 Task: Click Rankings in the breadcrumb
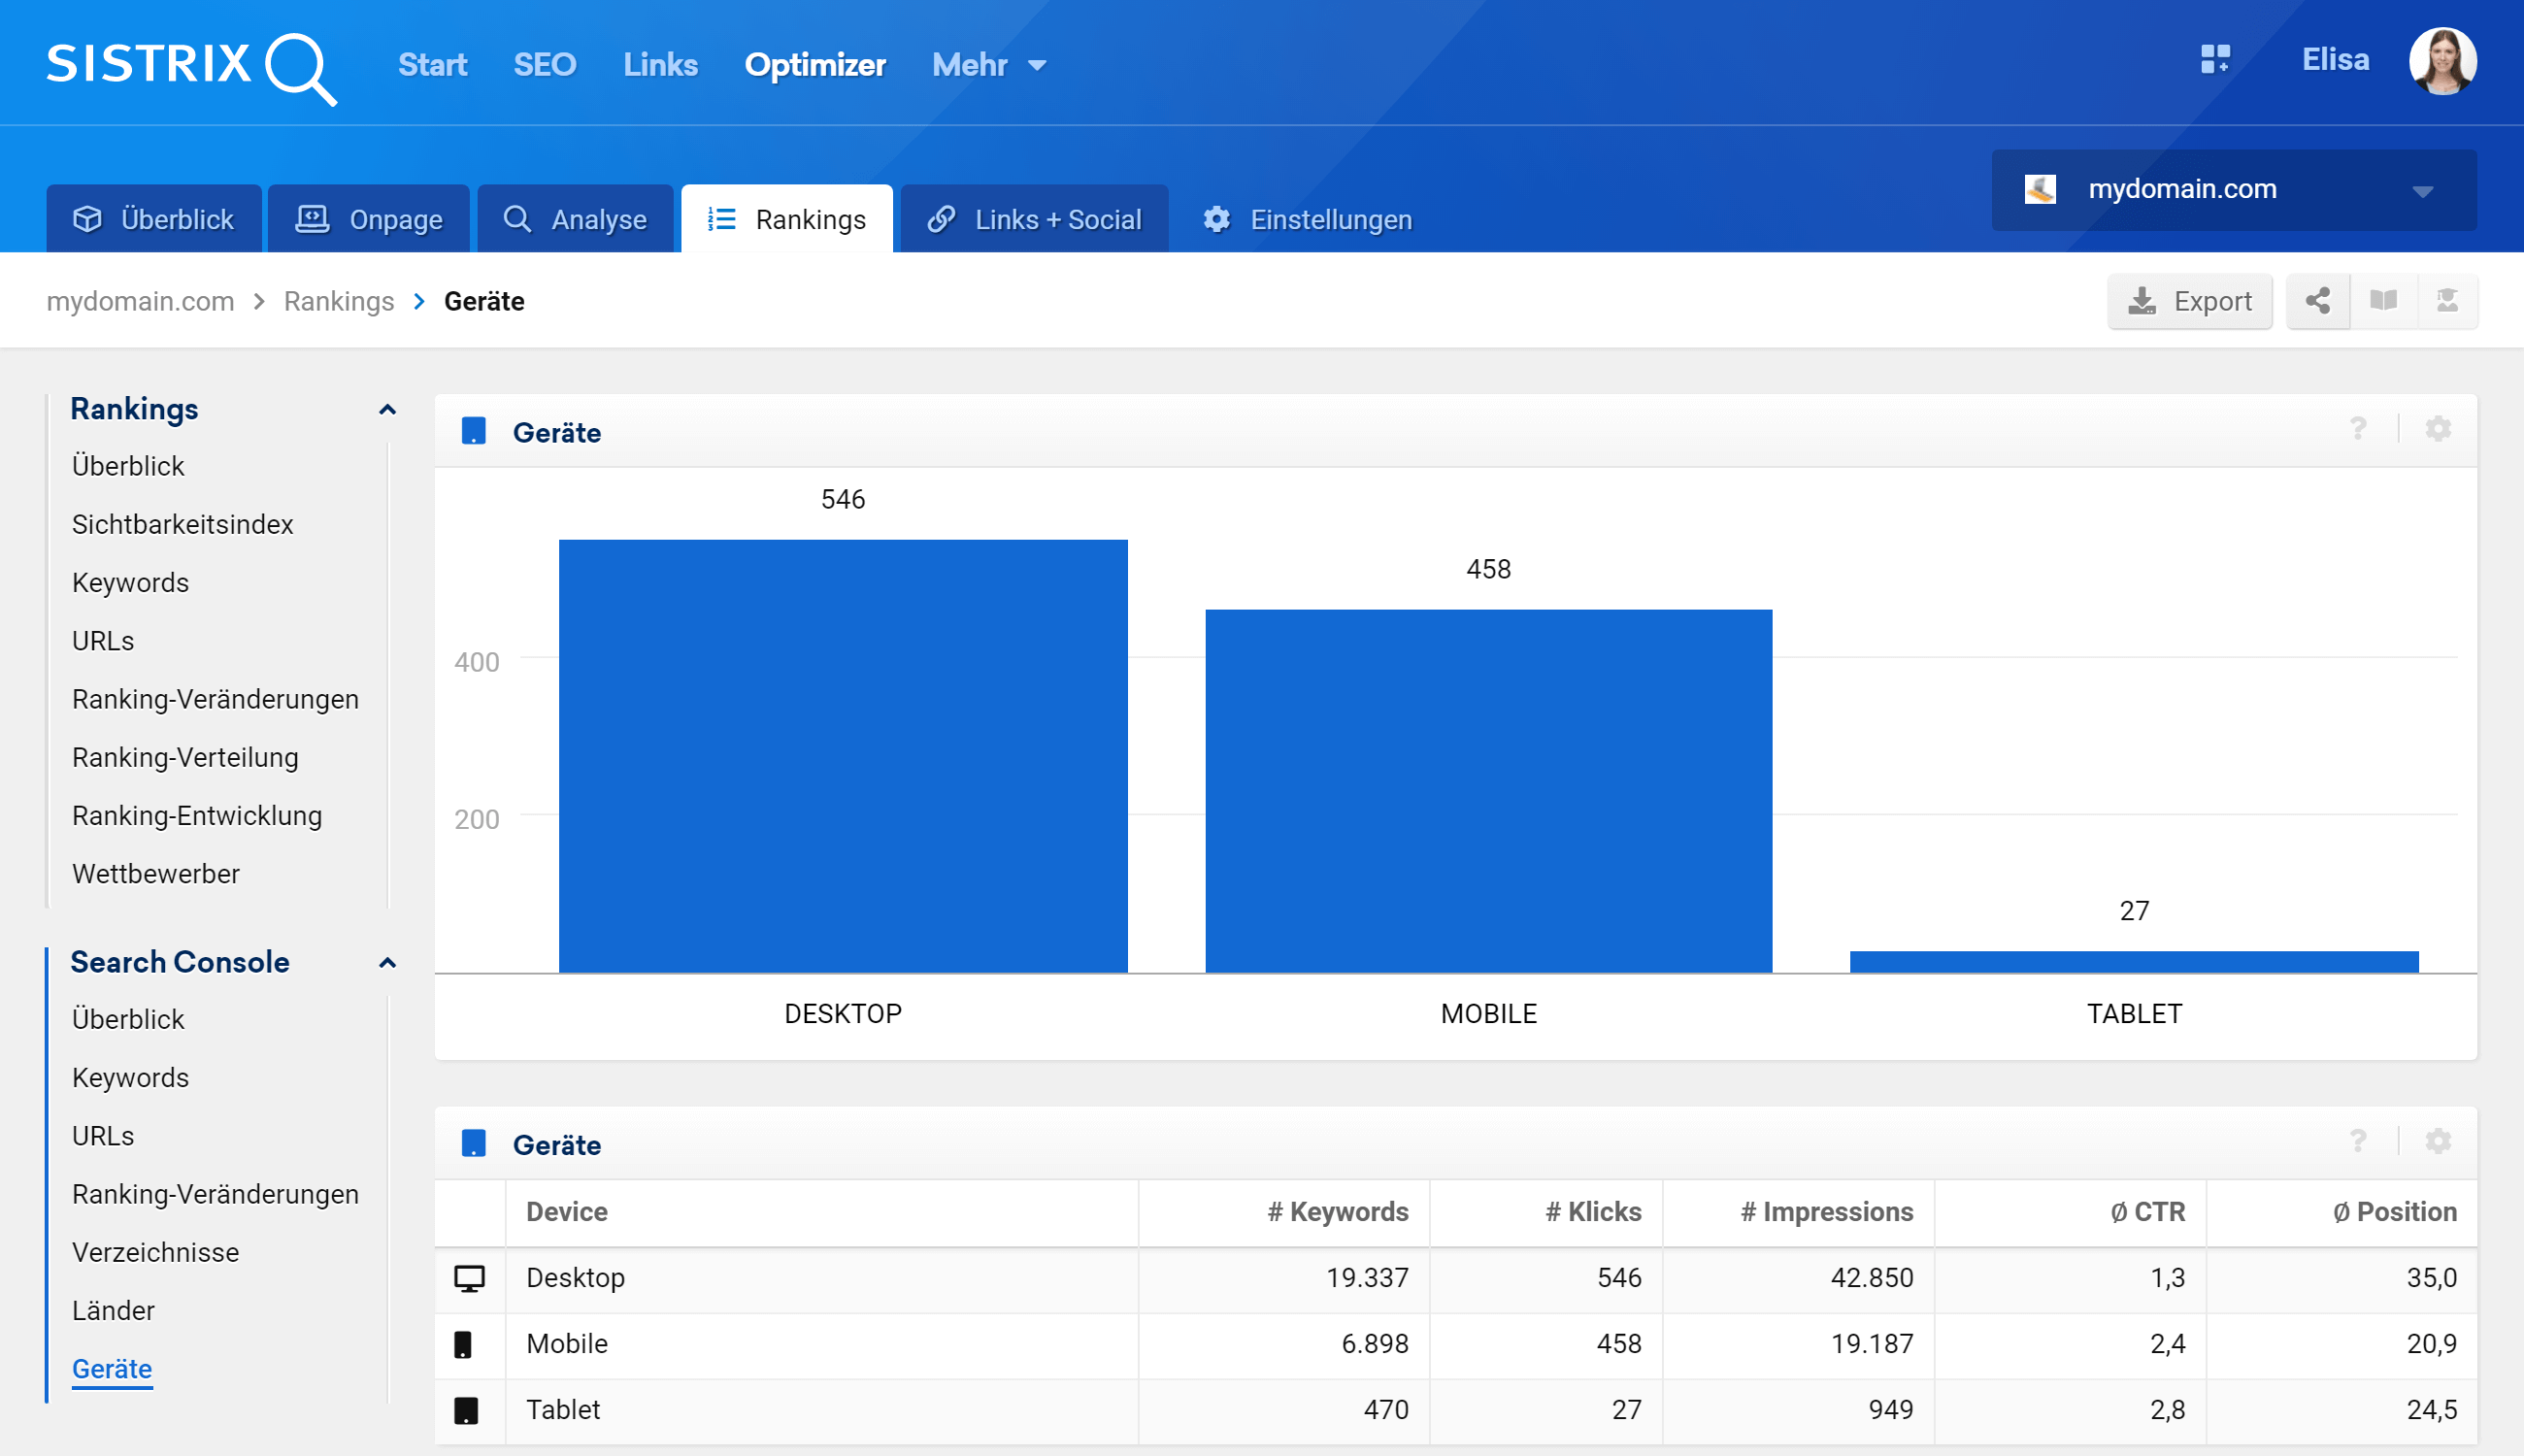click(x=339, y=301)
